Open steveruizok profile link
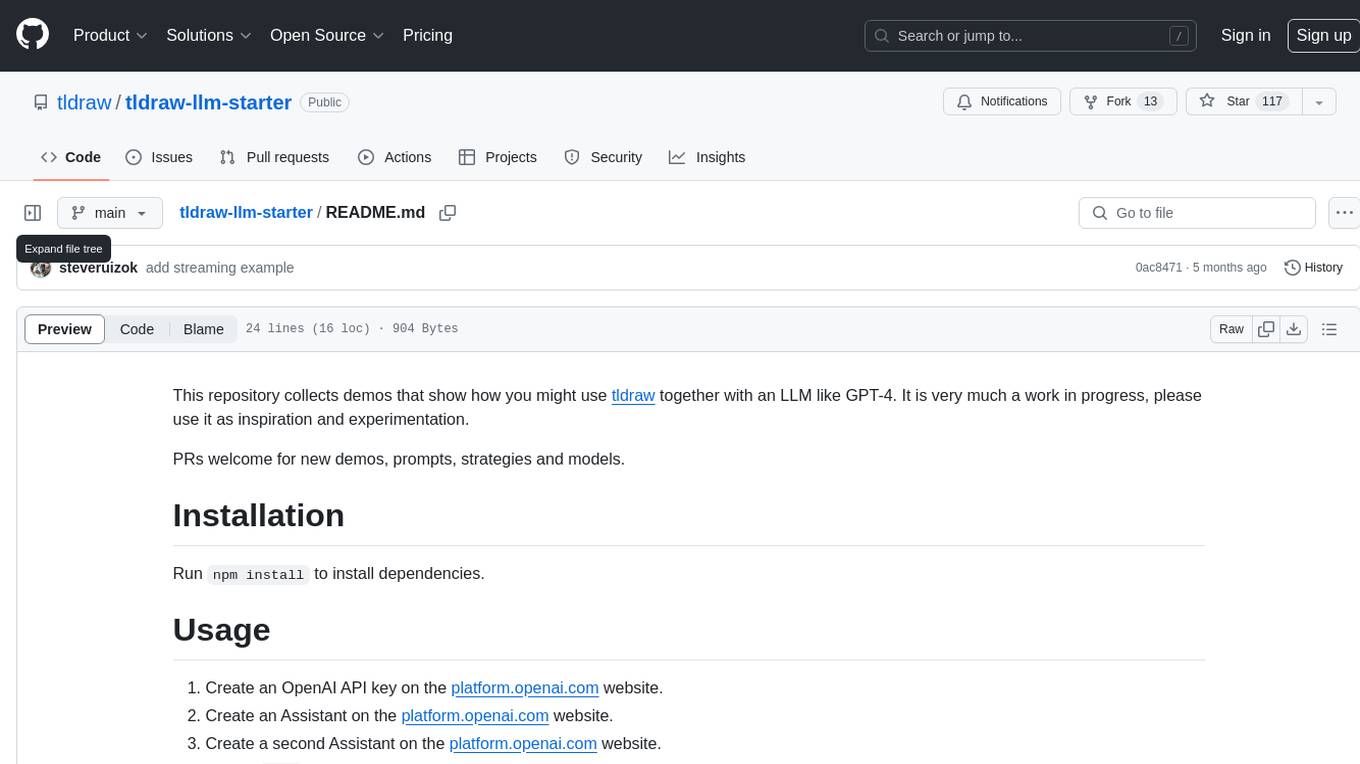 click(98, 268)
